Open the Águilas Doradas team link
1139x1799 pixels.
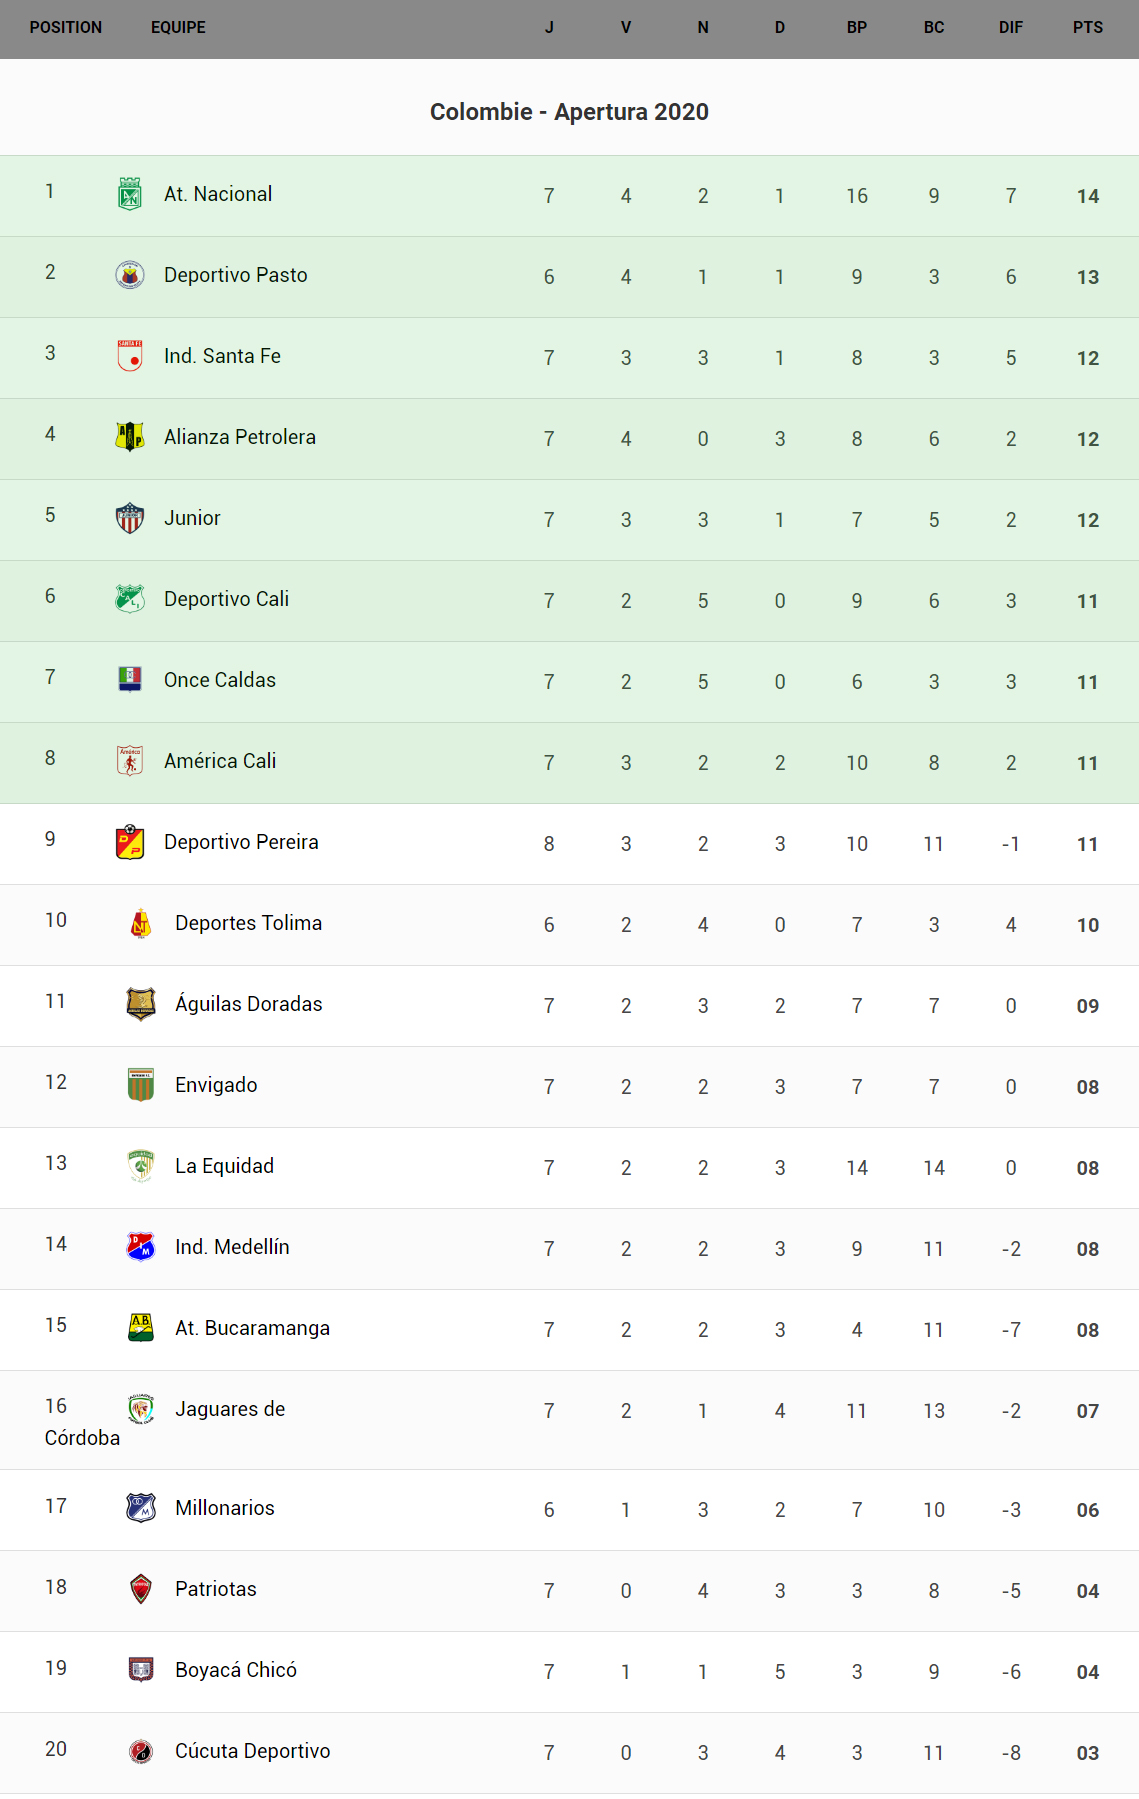pos(248,1004)
